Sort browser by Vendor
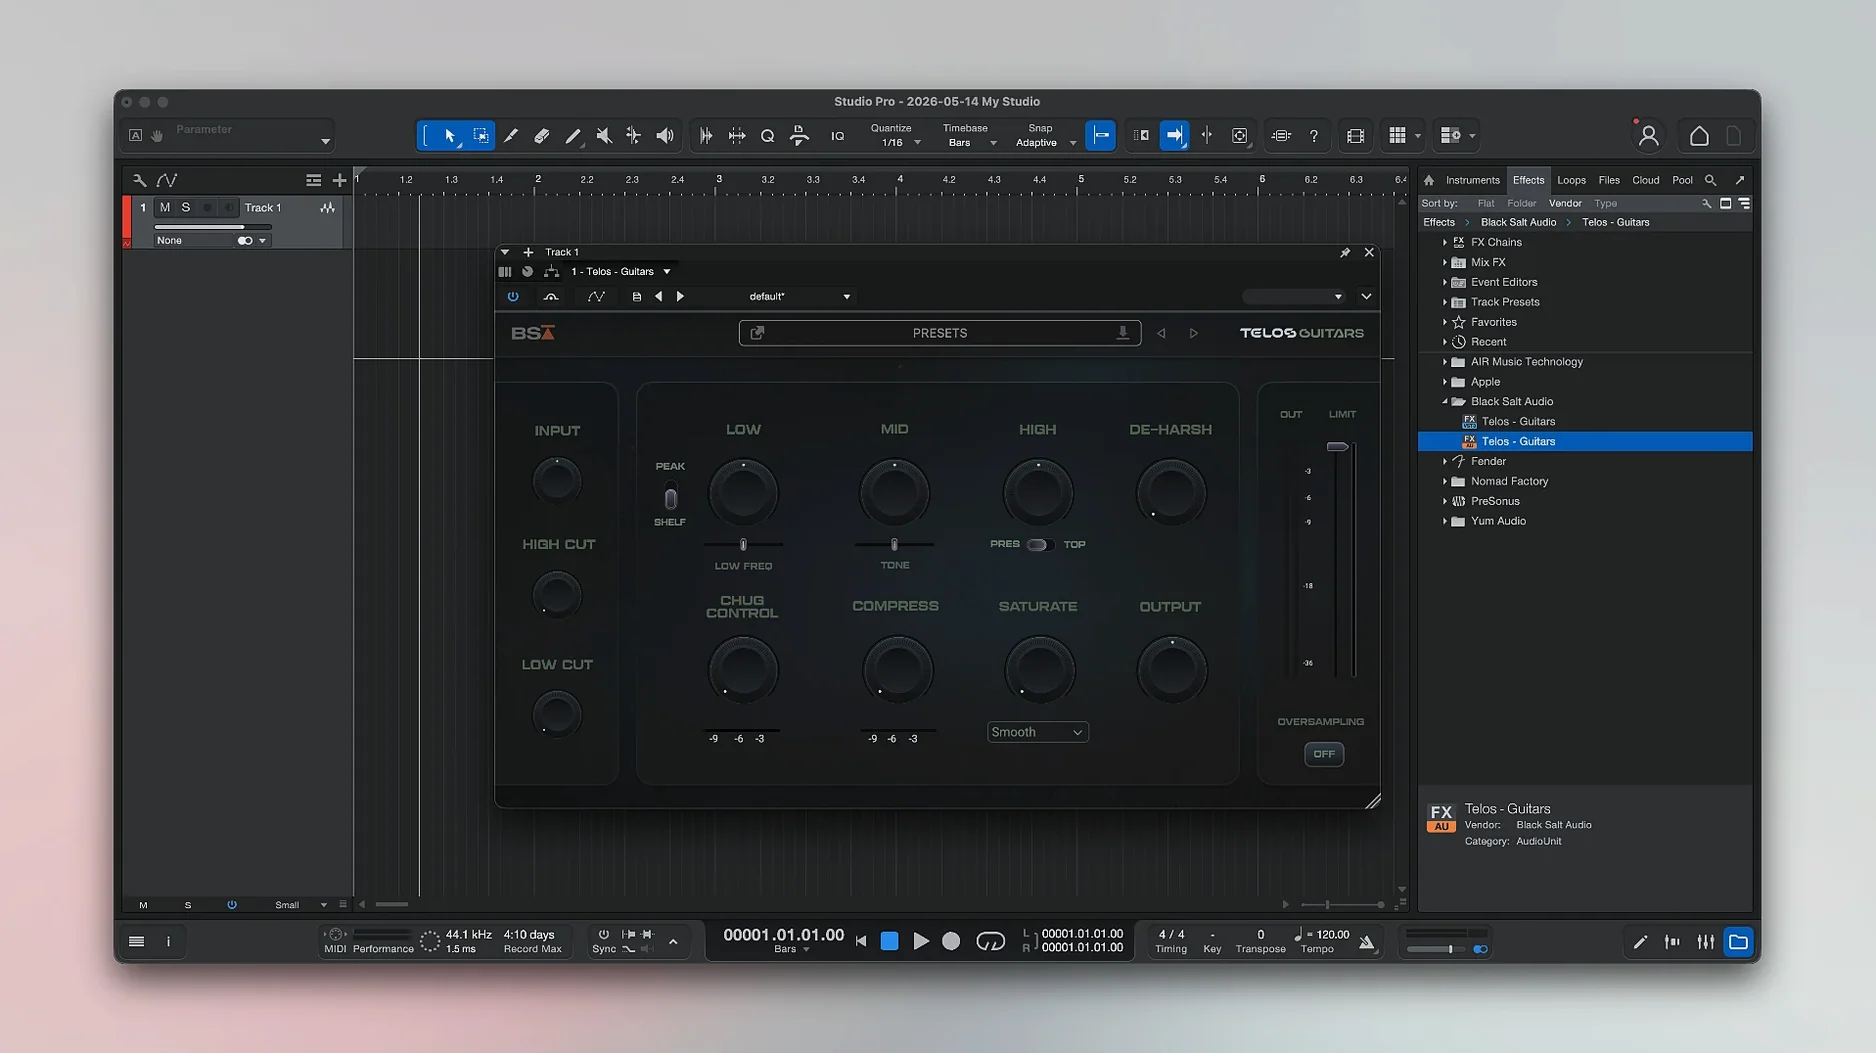The width and height of the screenshot is (1876, 1053). point(1565,203)
